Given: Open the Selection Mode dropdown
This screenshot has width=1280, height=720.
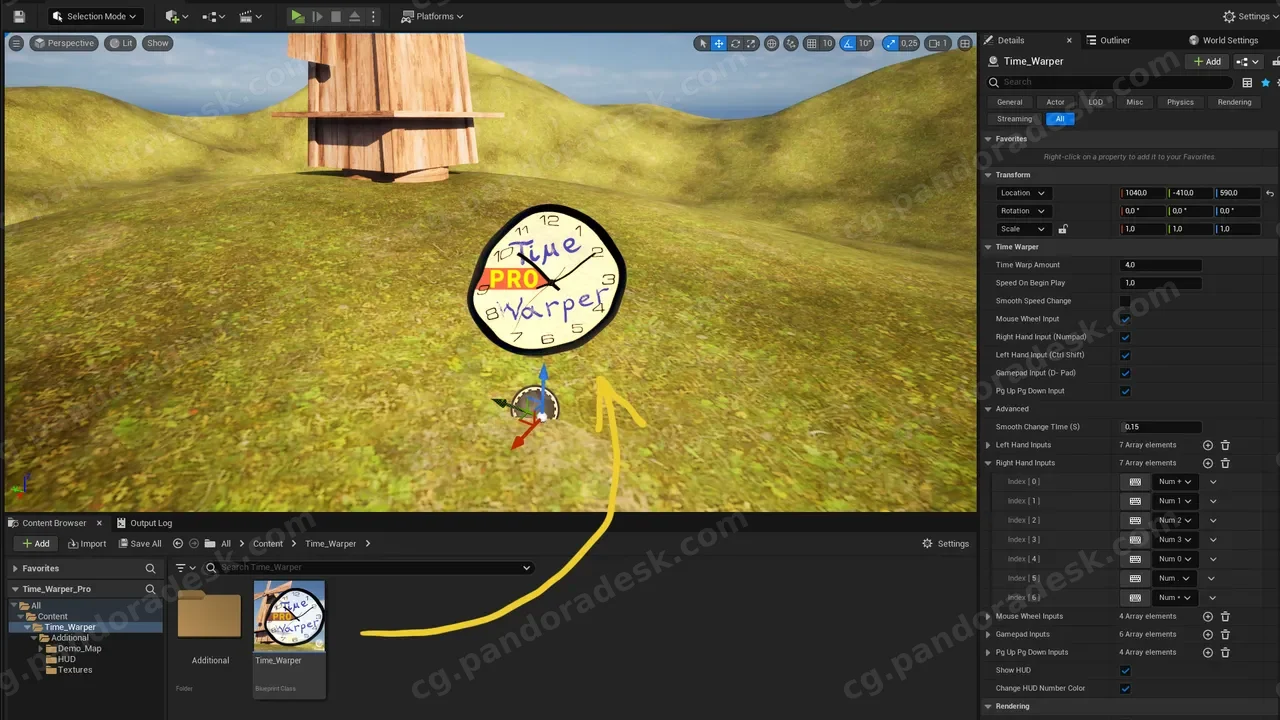Looking at the screenshot, I should [96, 16].
